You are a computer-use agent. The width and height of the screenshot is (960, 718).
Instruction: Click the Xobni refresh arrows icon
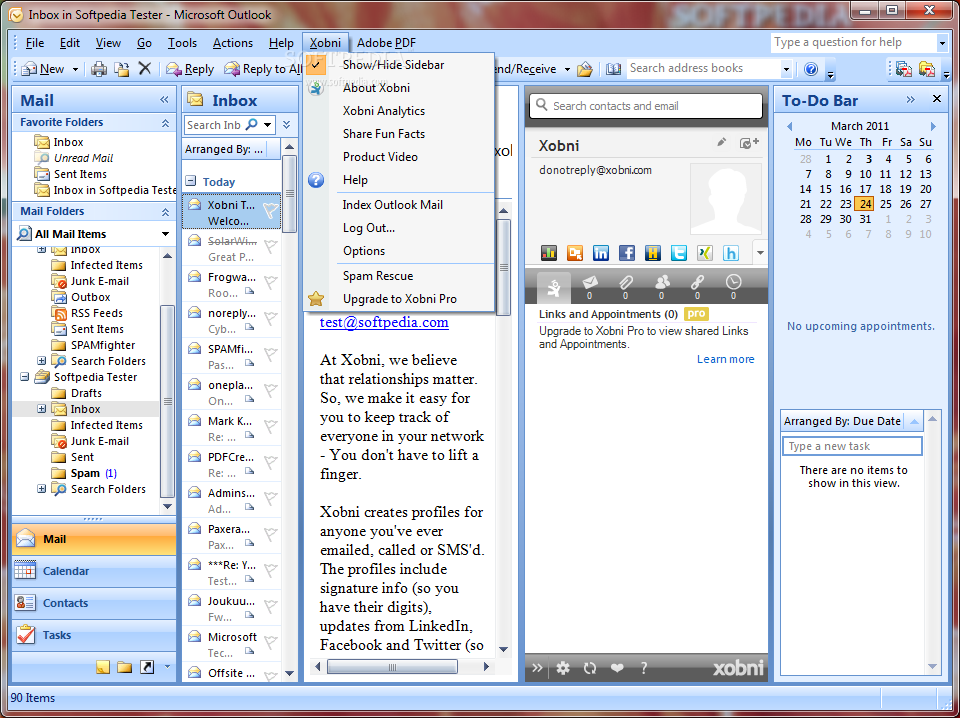590,668
